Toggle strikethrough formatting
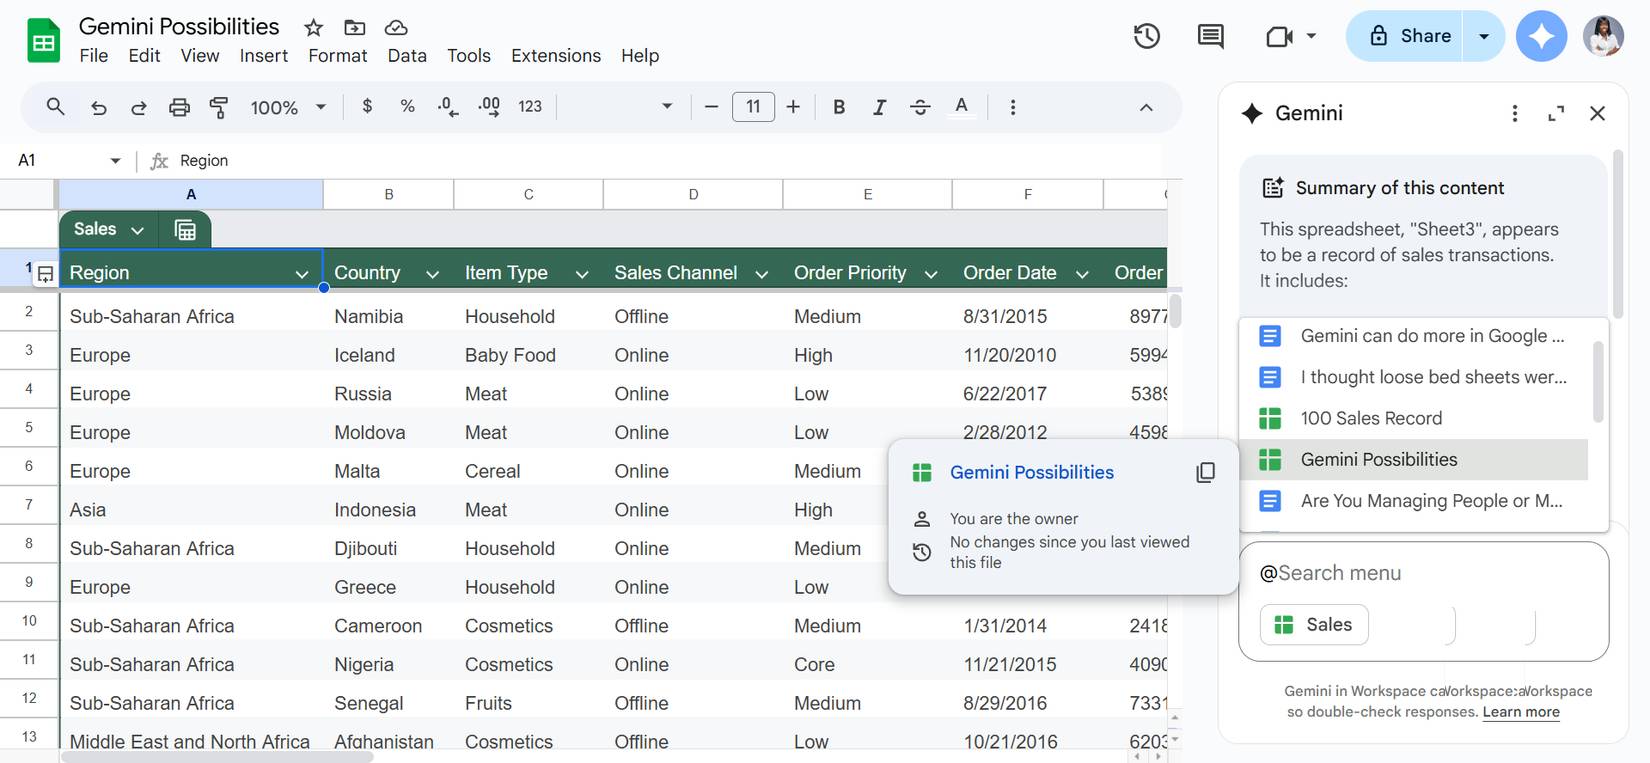The image size is (1650, 763). click(x=920, y=107)
